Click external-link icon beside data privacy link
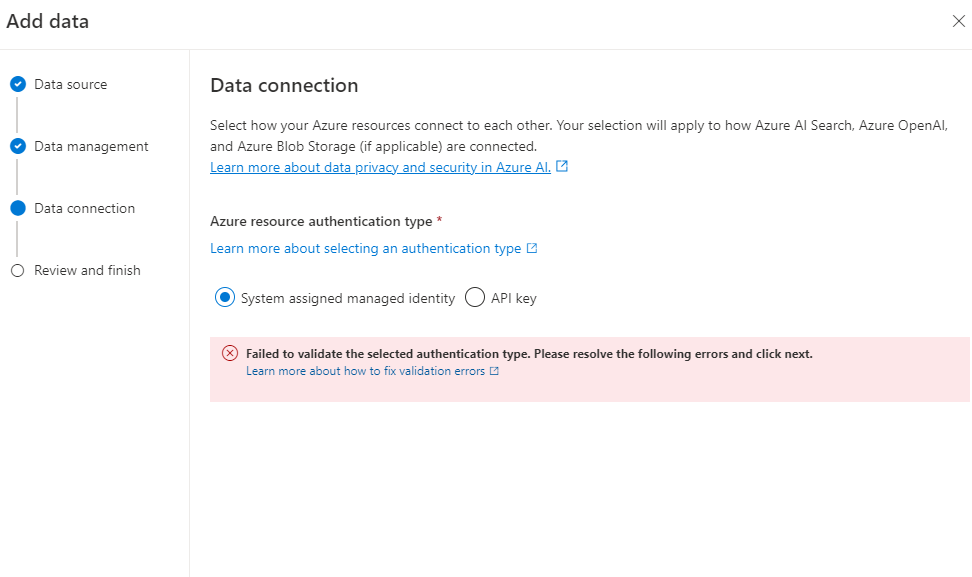This screenshot has height=577, width=972. coord(562,167)
